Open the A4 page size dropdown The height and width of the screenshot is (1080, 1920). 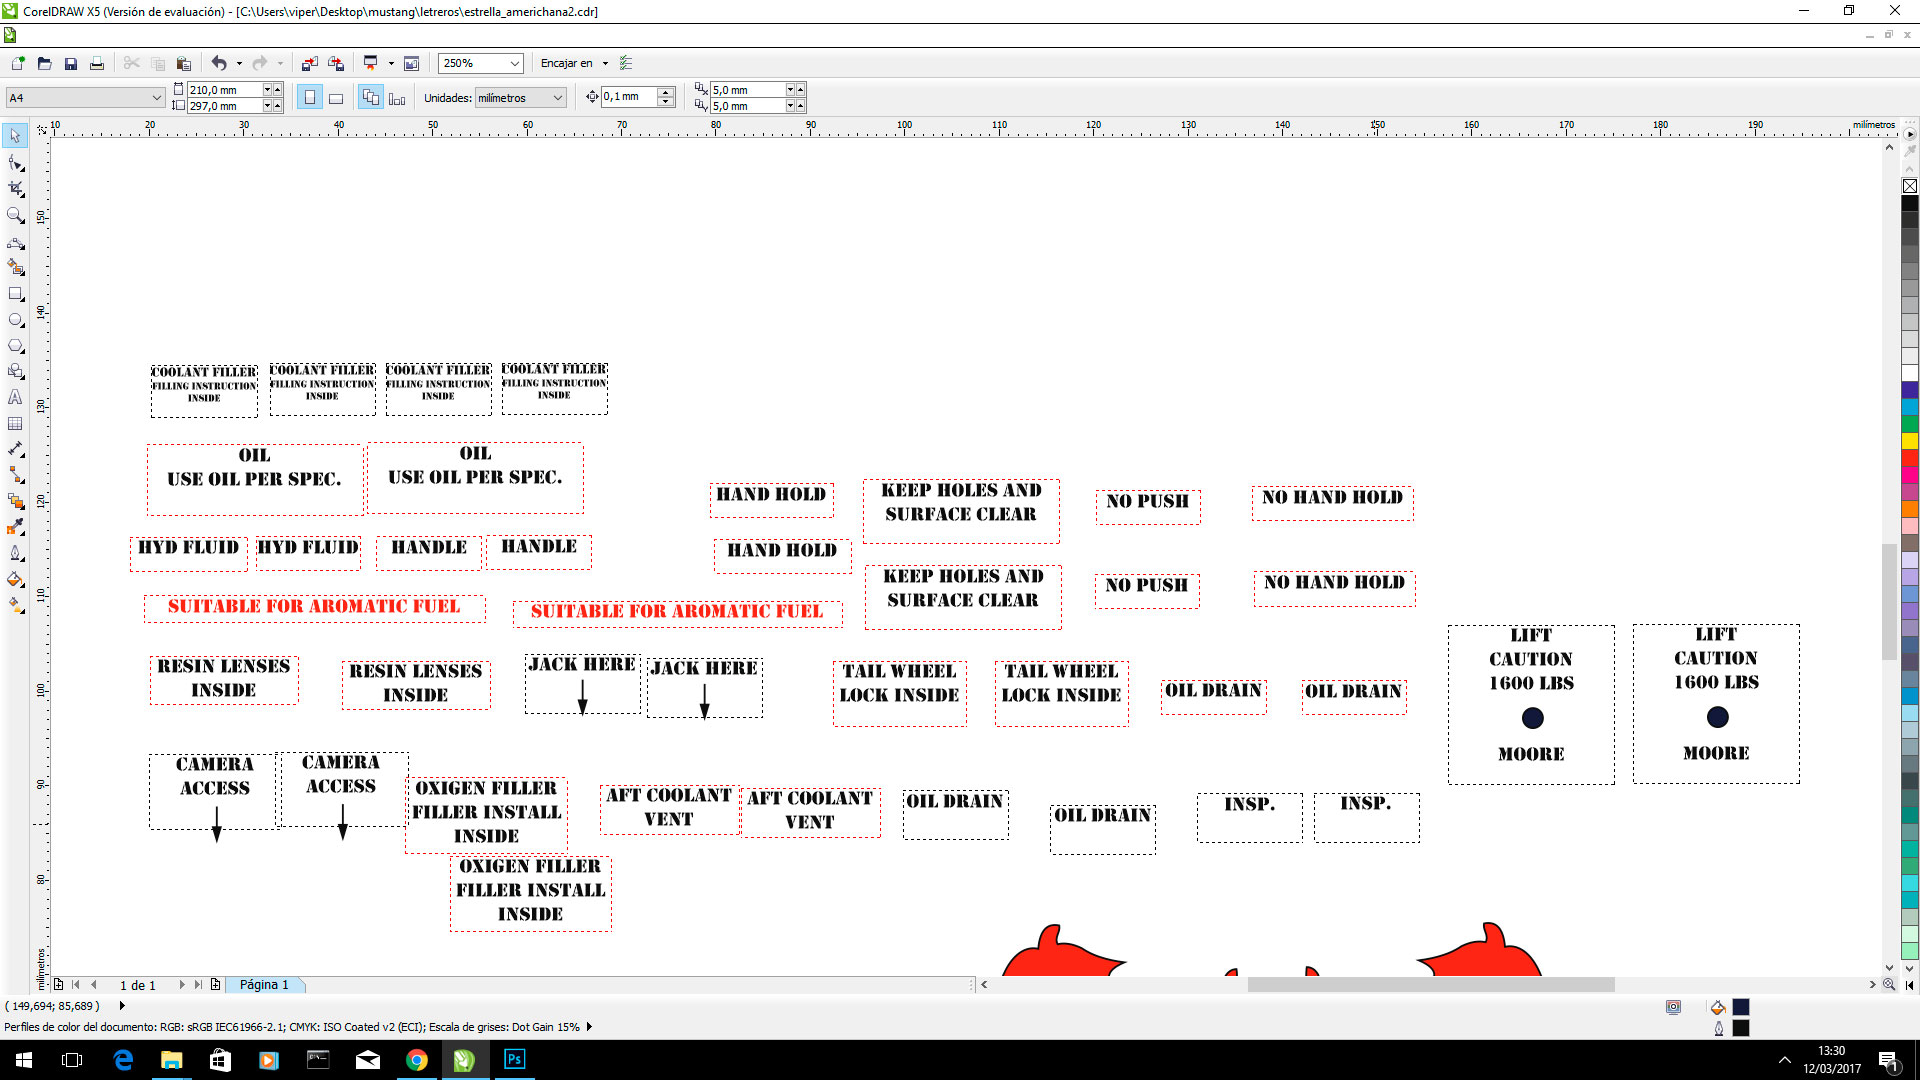pos(157,98)
